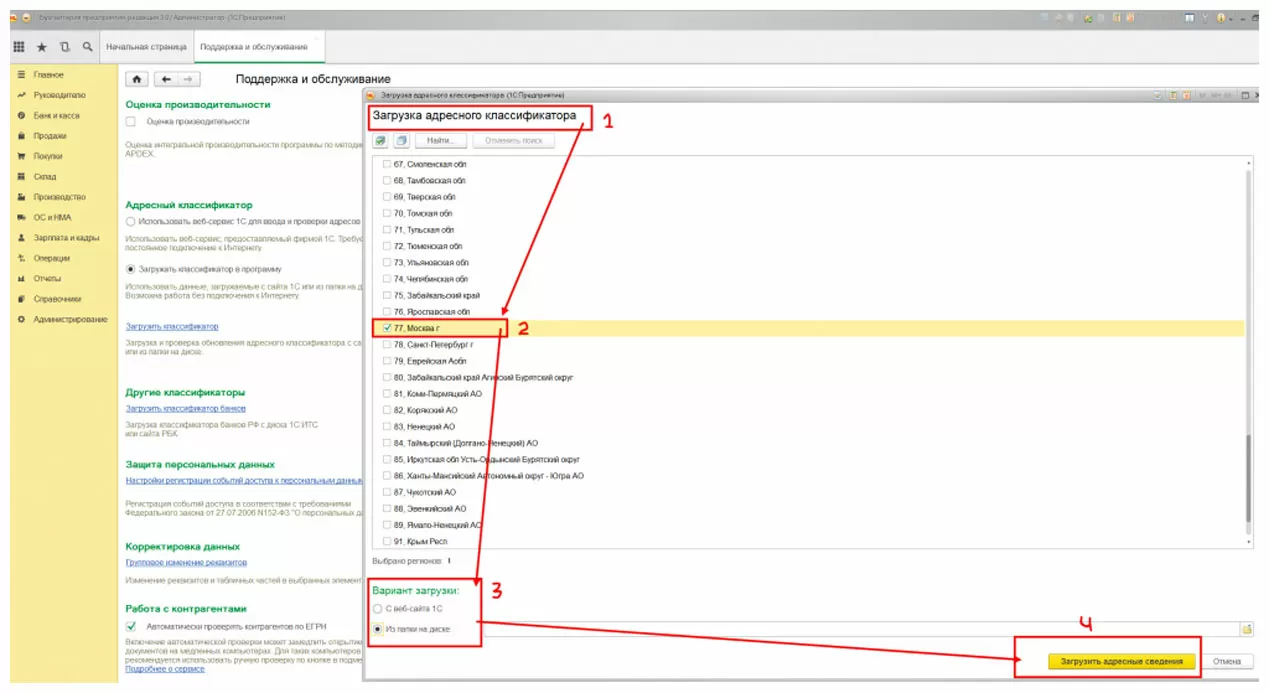Open Favorites star icon
Image resolution: width=1269 pixels, height=693 pixels.
click(42, 47)
